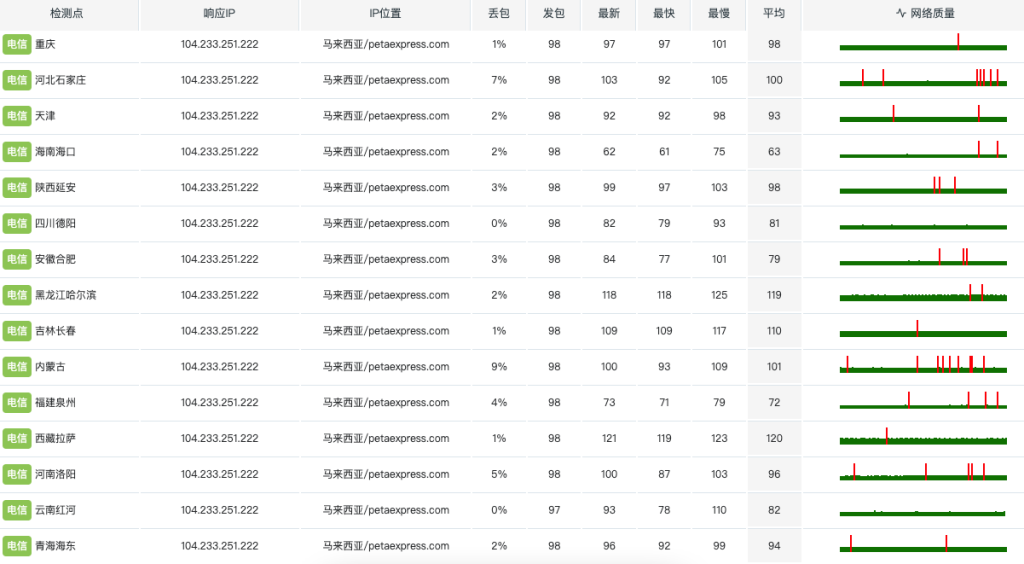Click the network quality chart for 内蒙古

(x=922, y=365)
